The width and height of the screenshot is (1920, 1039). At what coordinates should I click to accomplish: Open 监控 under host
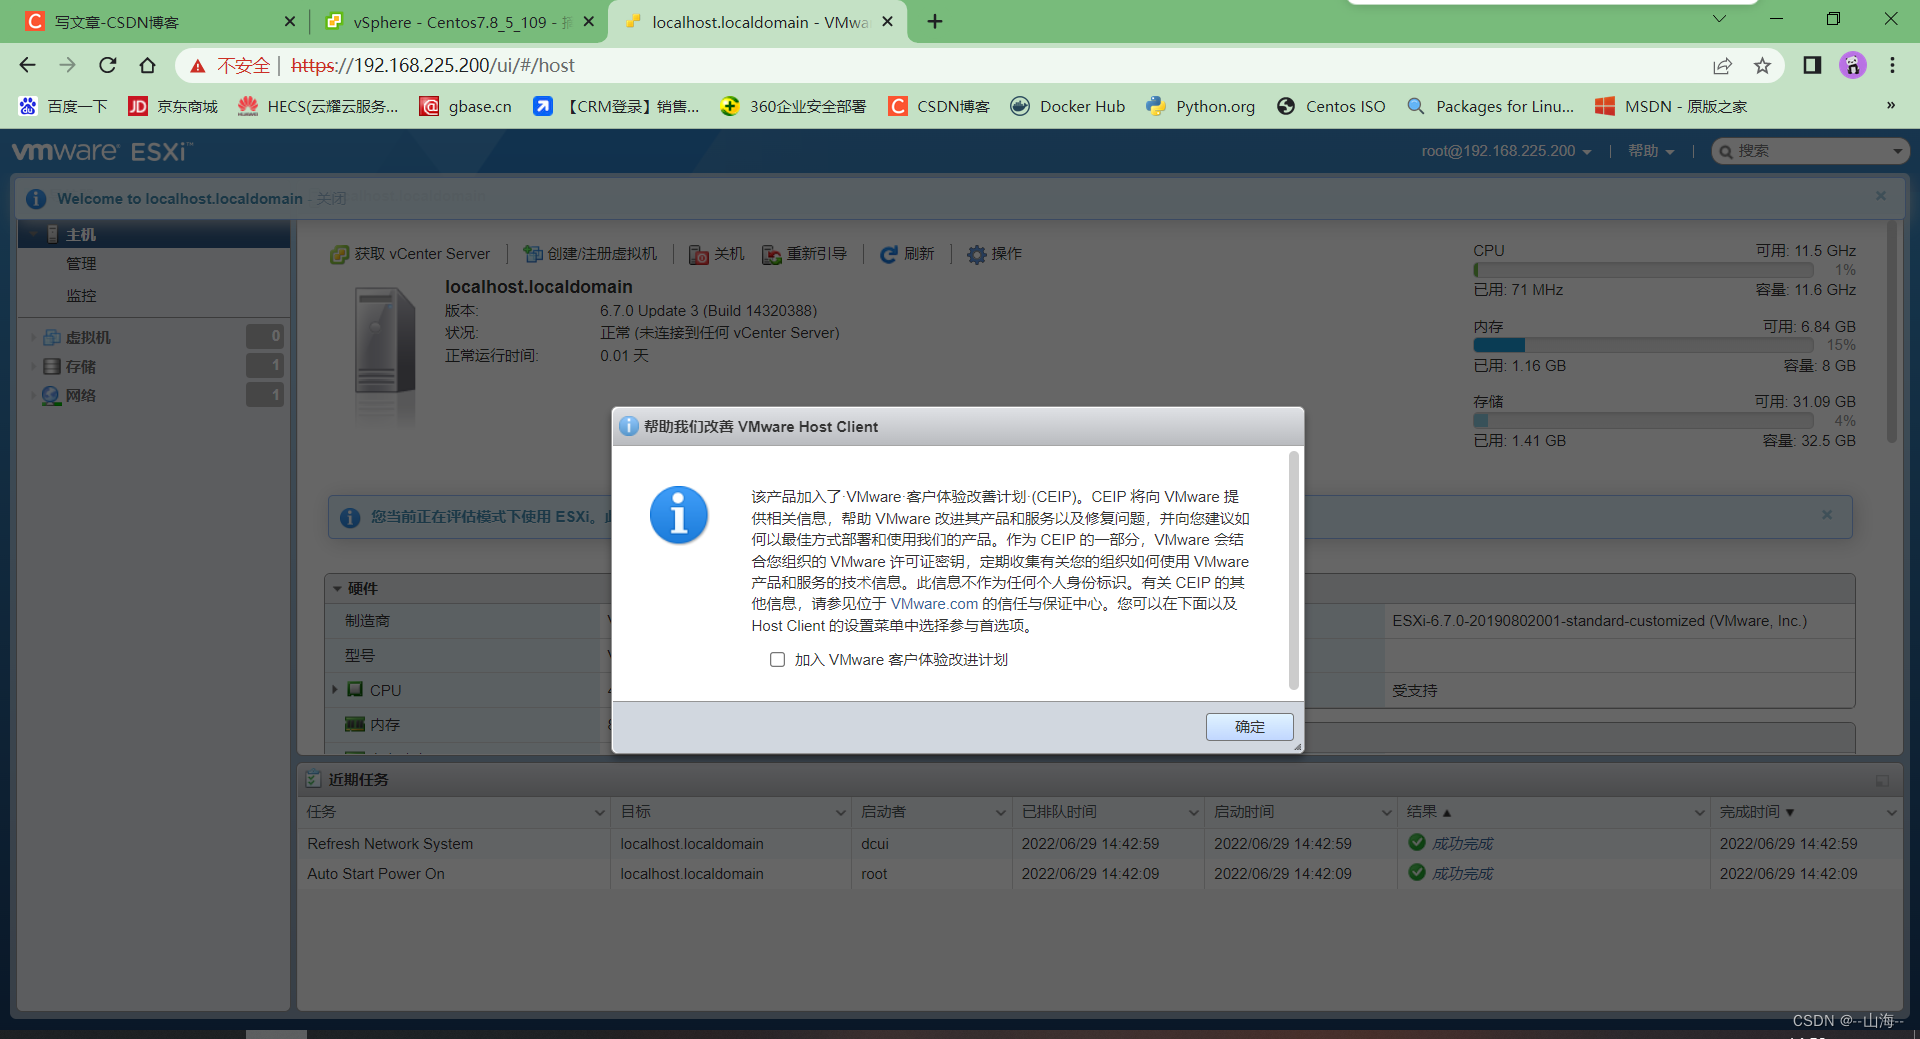[x=81, y=296]
